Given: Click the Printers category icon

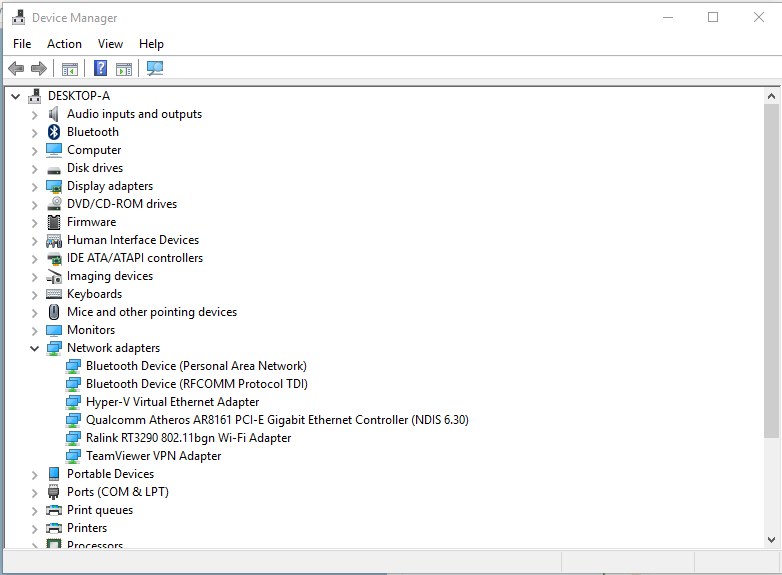Looking at the screenshot, I should [x=54, y=528].
